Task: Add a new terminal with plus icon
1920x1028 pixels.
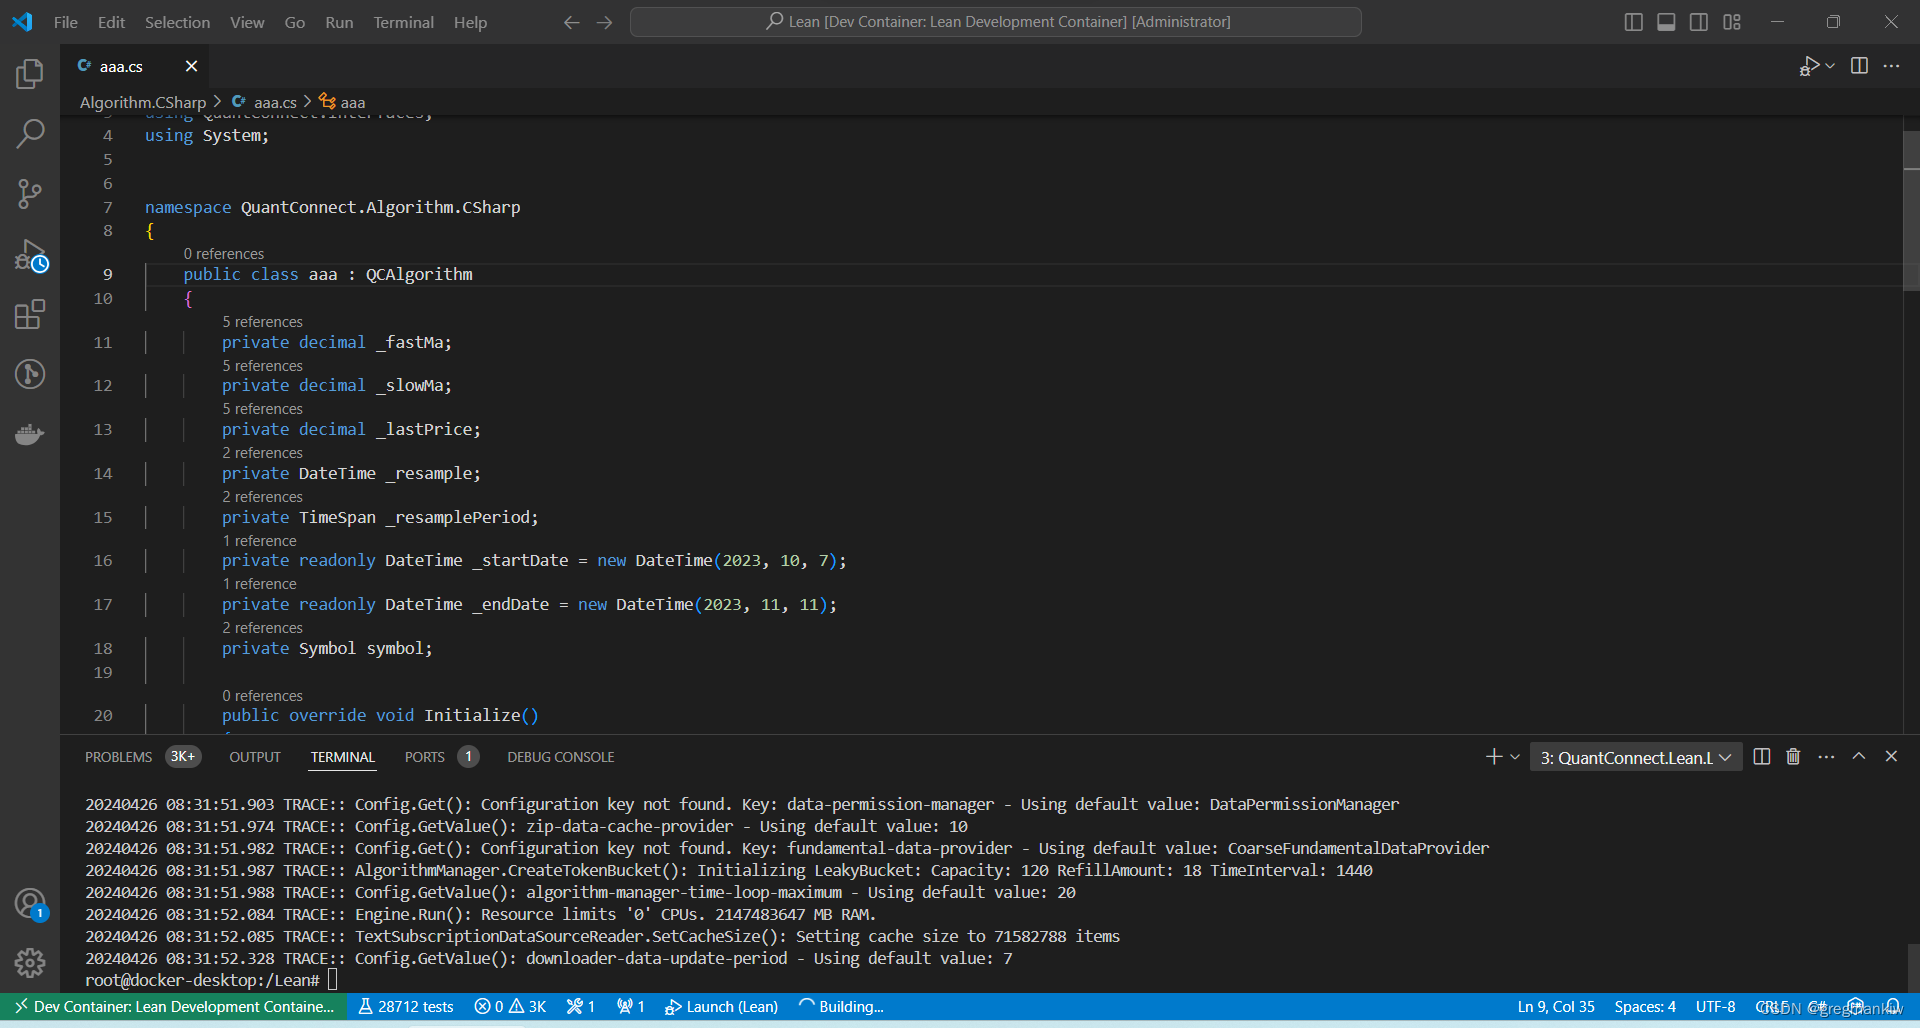Action: [1494, 757]
